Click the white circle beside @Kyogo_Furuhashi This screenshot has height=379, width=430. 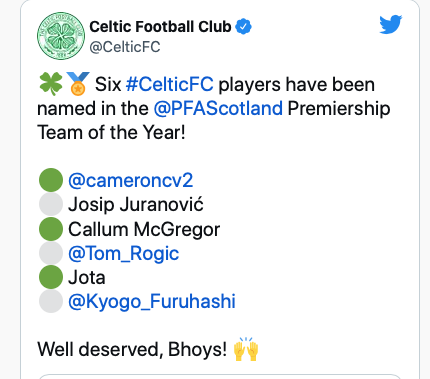click(51, 301)
